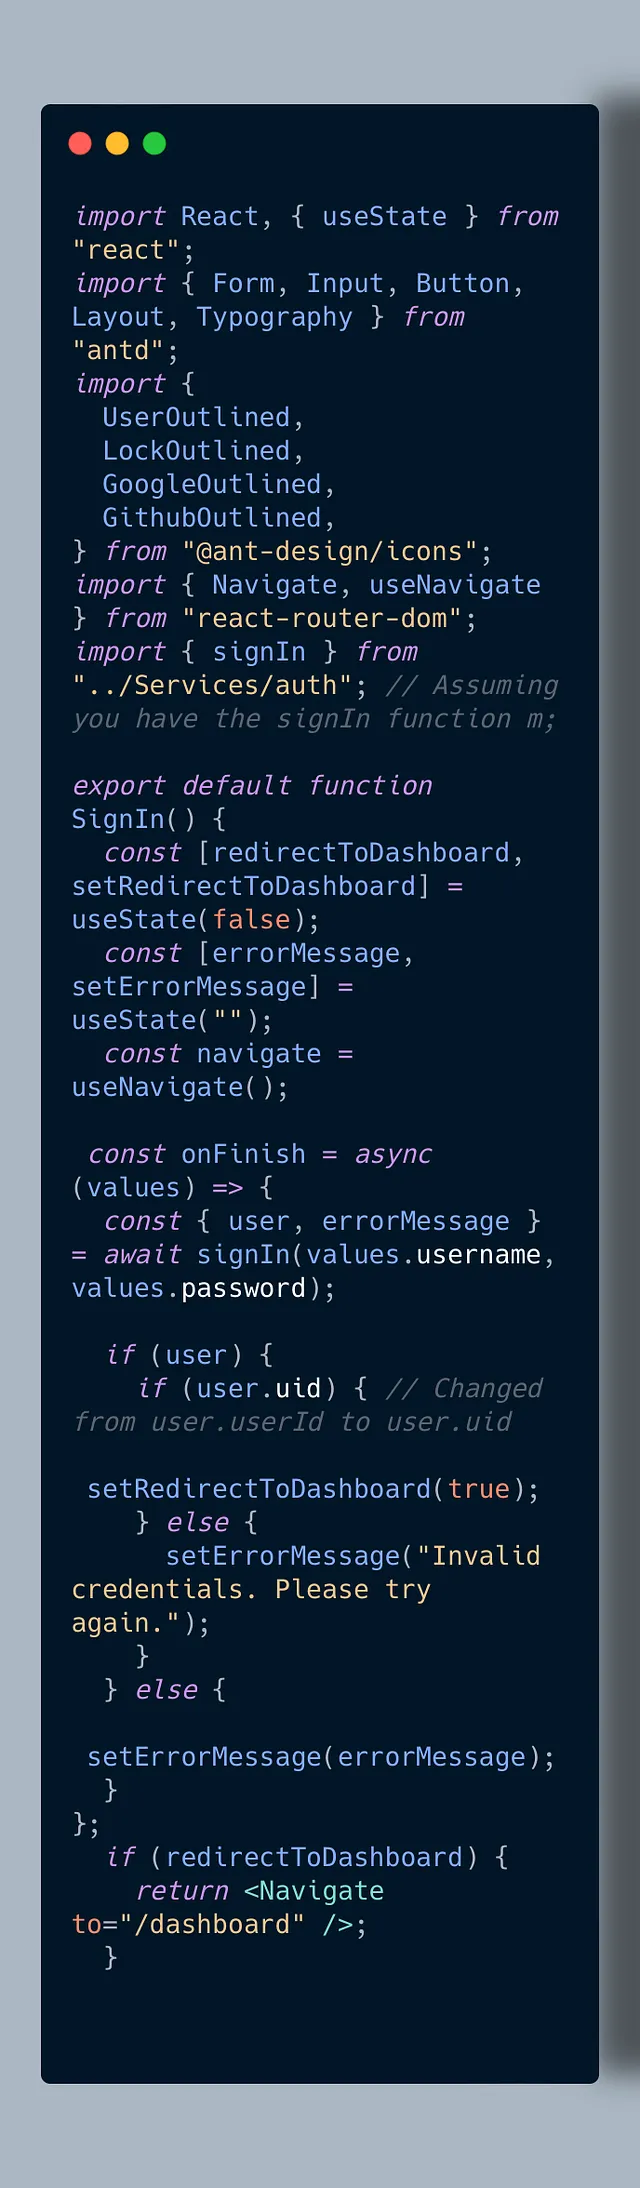Click the onFinish constant name
640x2188 pixels.
(243, 1155)
